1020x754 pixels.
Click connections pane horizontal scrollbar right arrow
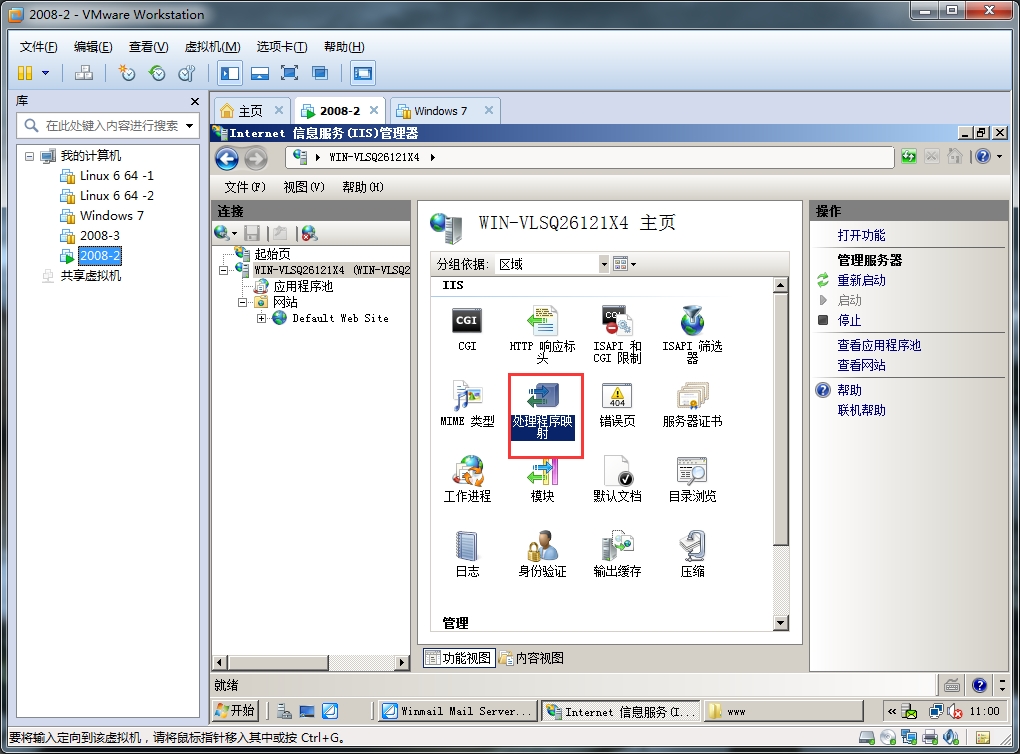click(x=402, y=662)
